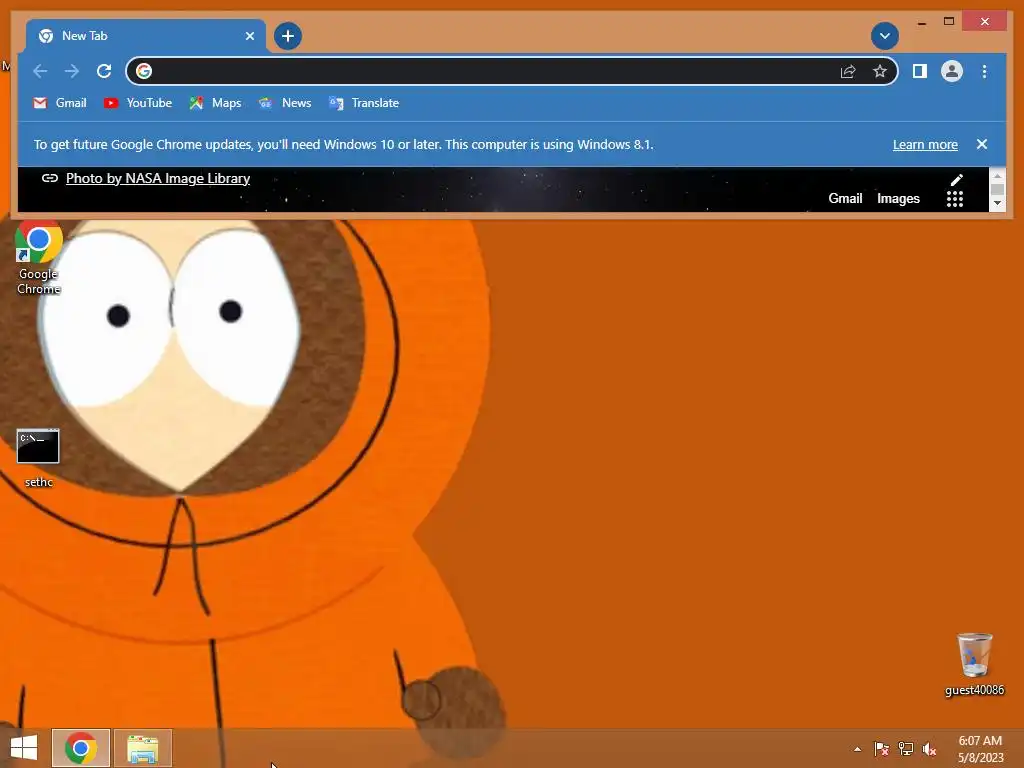1024x768 pixels.
Task: Customize this page pencil icon
Action: click(x=956, y=180)
